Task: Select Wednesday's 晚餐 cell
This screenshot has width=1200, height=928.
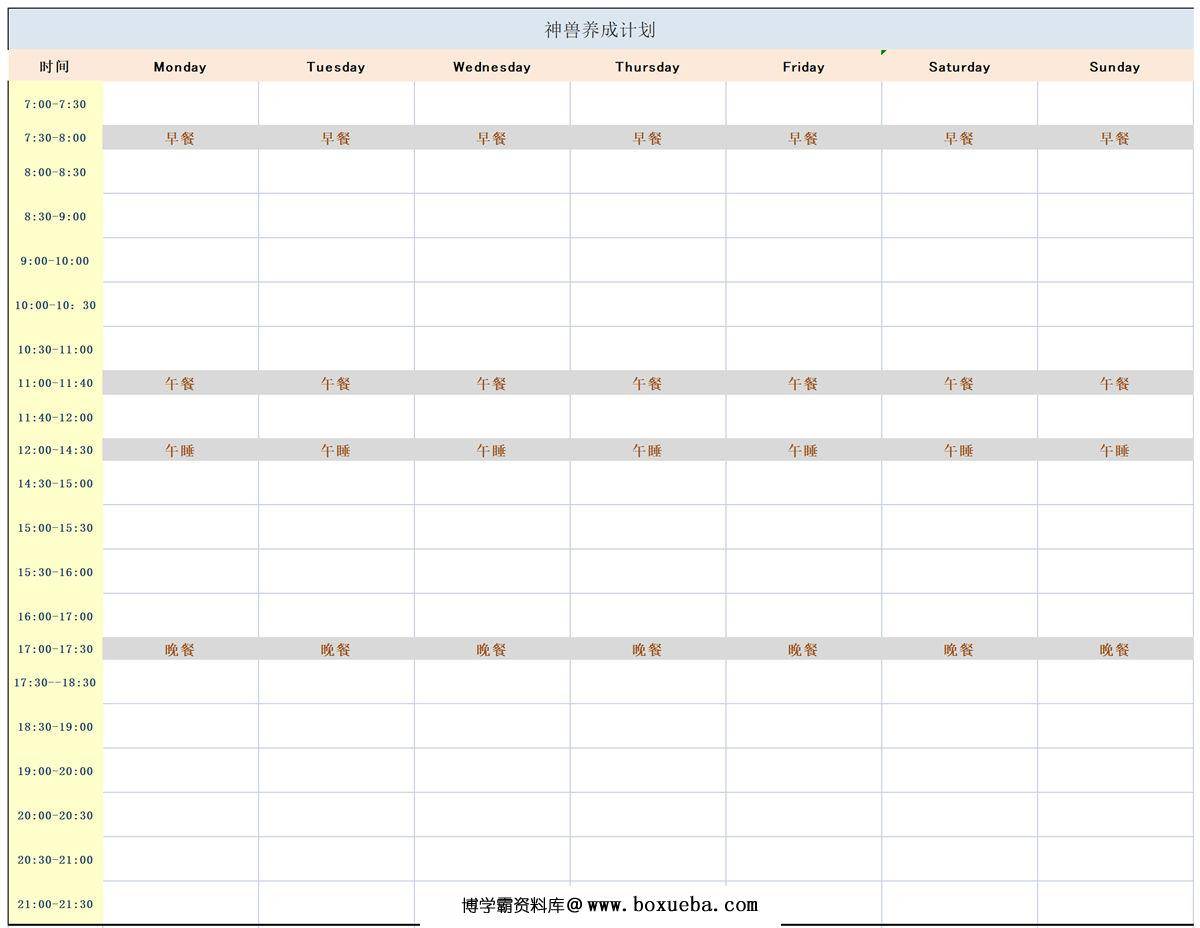Action: 492,649
